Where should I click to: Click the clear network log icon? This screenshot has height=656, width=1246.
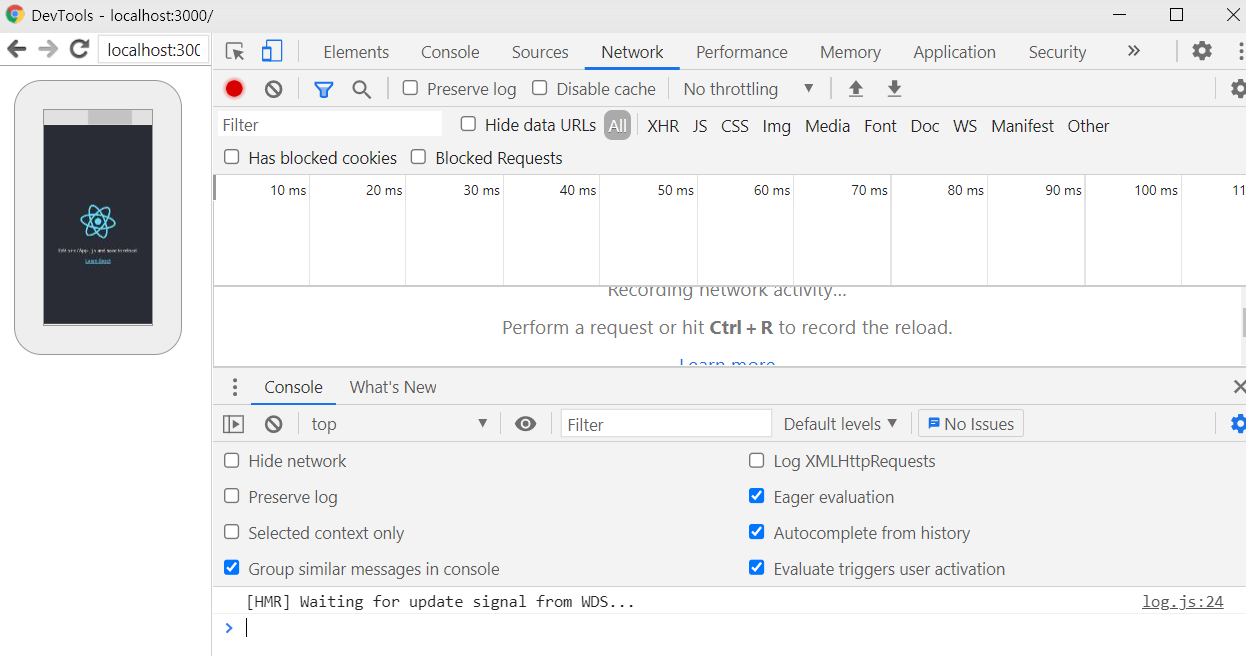[x=272, y=88]
